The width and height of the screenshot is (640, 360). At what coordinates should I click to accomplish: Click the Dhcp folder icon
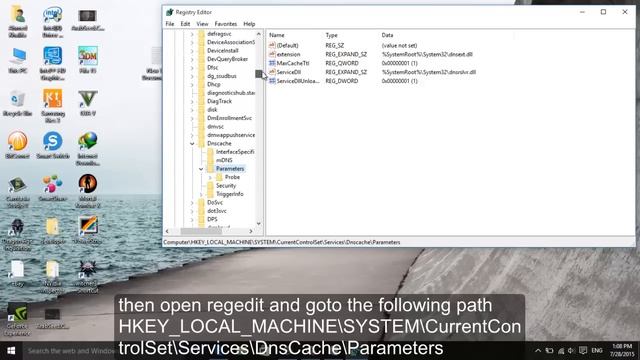pyautogui.click(x=201, y=84)
